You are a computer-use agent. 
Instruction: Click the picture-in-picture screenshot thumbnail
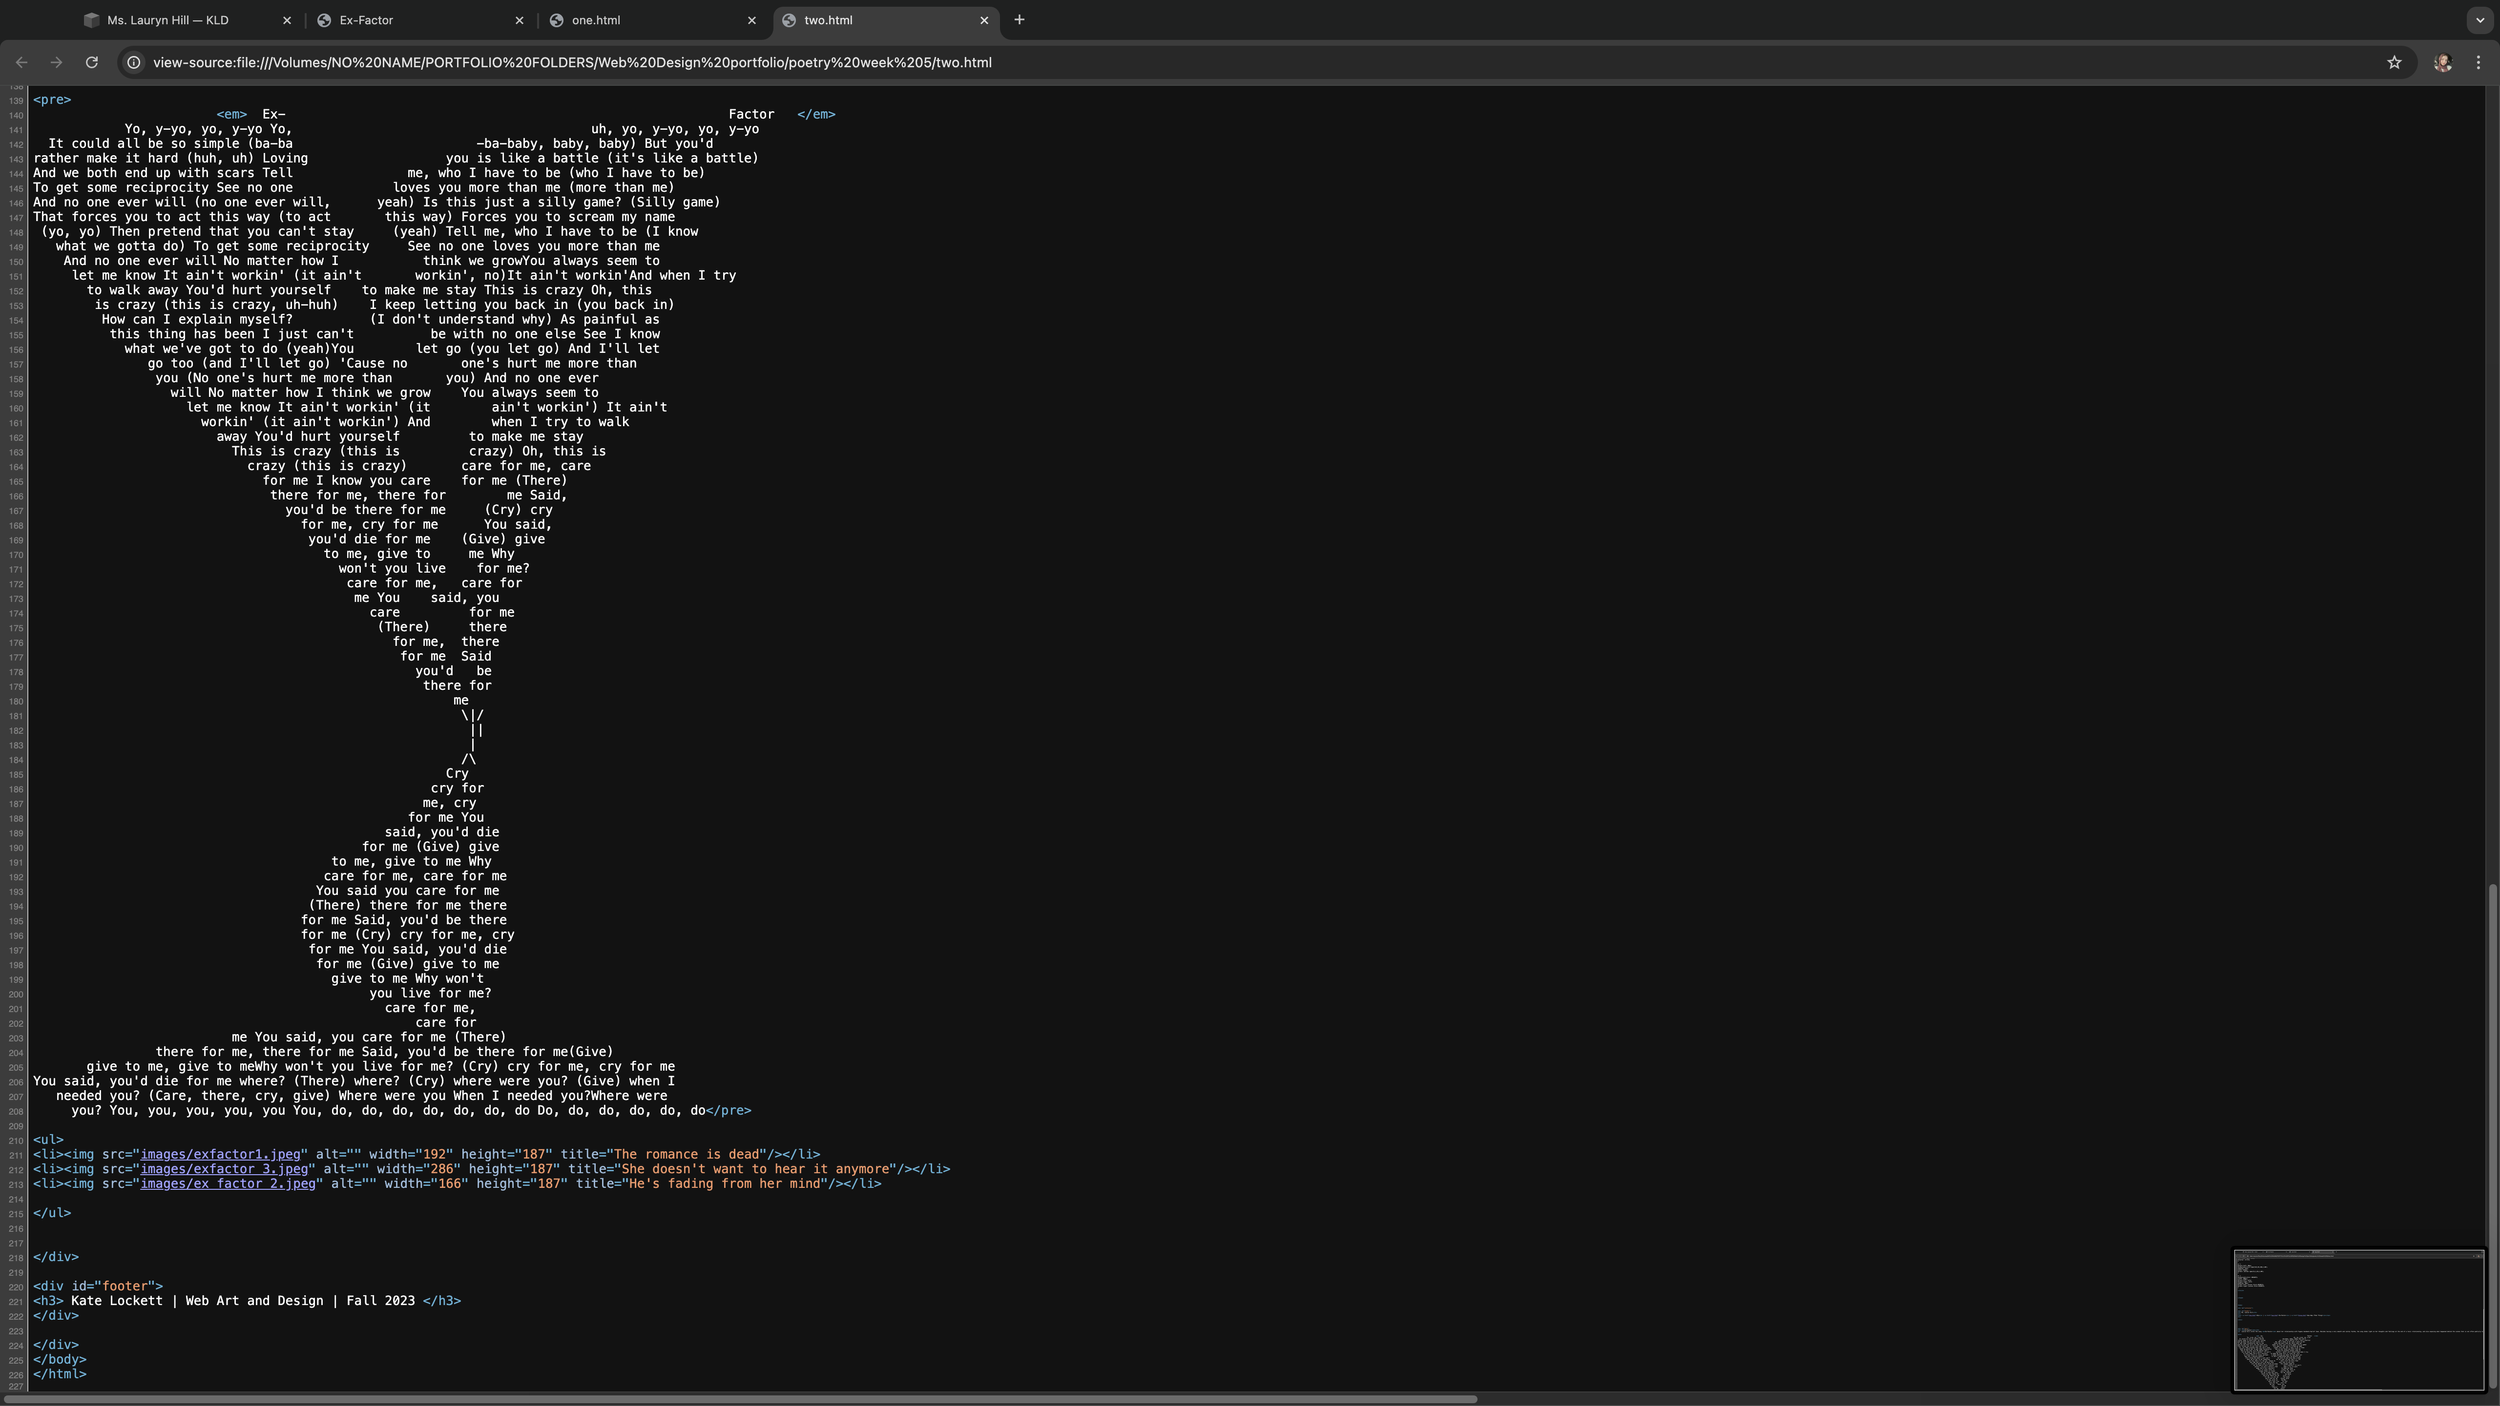[x=2358, y=1319]
